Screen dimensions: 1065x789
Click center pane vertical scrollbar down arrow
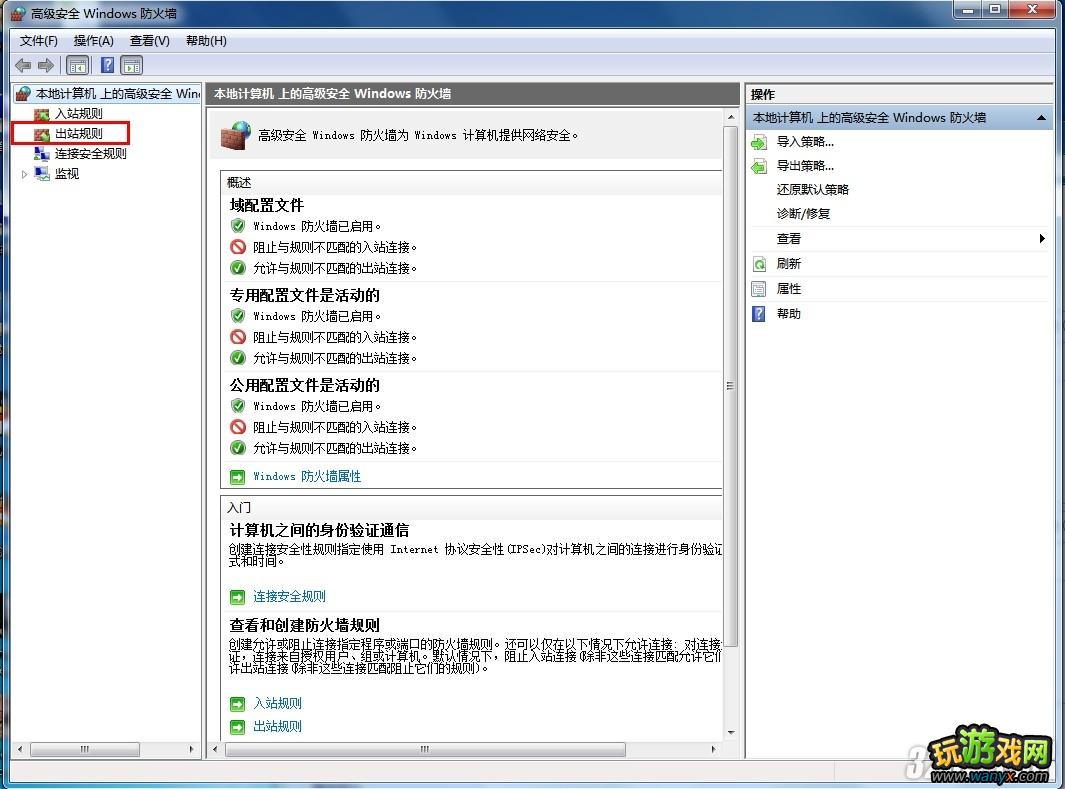click(x=731, y=733)
